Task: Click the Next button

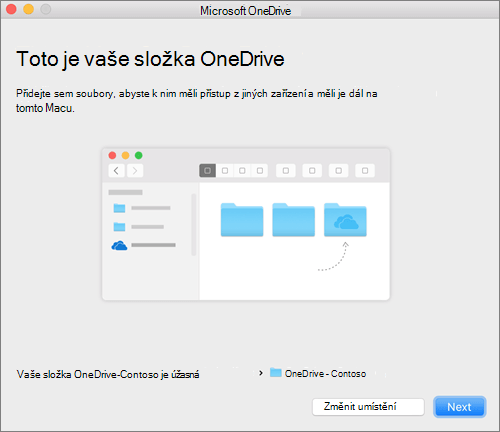Action: click(x=460, y=407)
